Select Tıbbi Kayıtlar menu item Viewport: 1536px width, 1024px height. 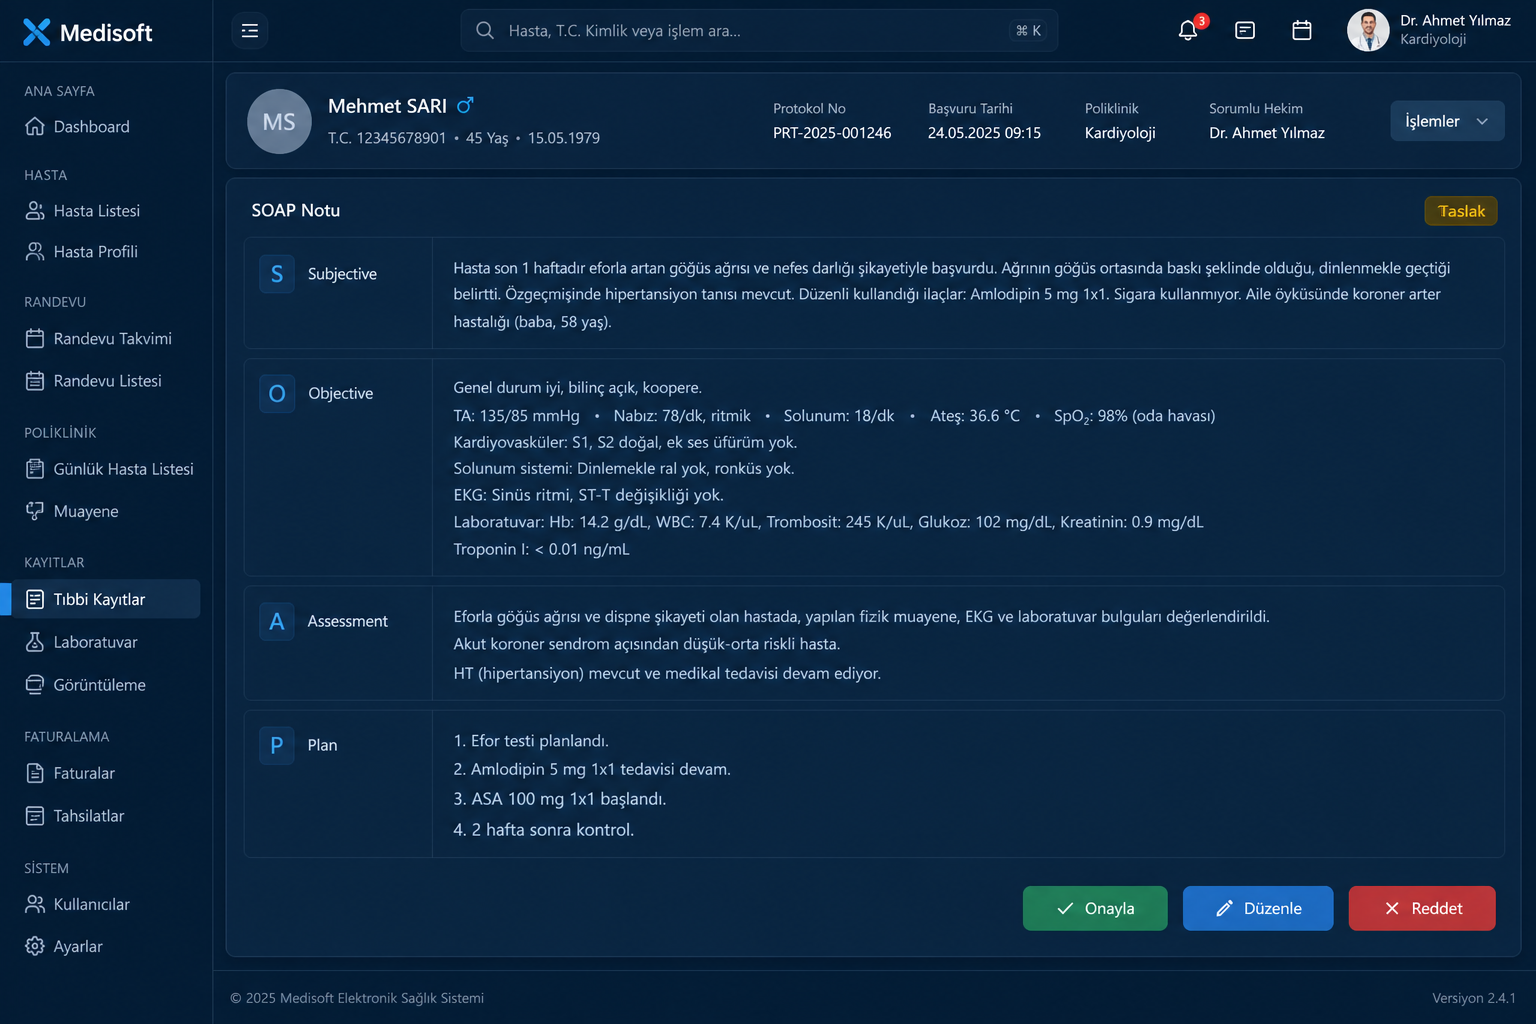[106, 599]
